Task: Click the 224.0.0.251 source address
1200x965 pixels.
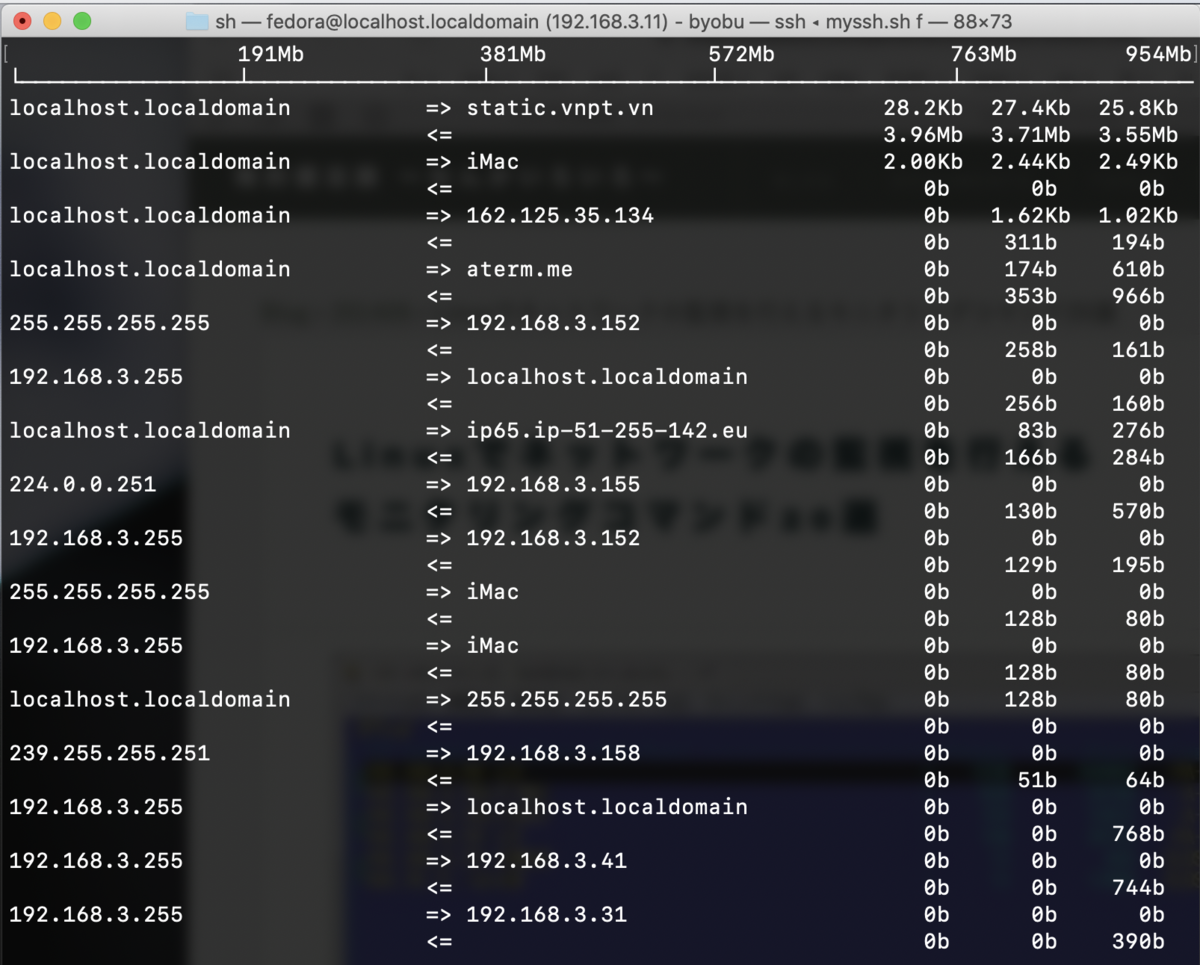Action: pos(83,484)
